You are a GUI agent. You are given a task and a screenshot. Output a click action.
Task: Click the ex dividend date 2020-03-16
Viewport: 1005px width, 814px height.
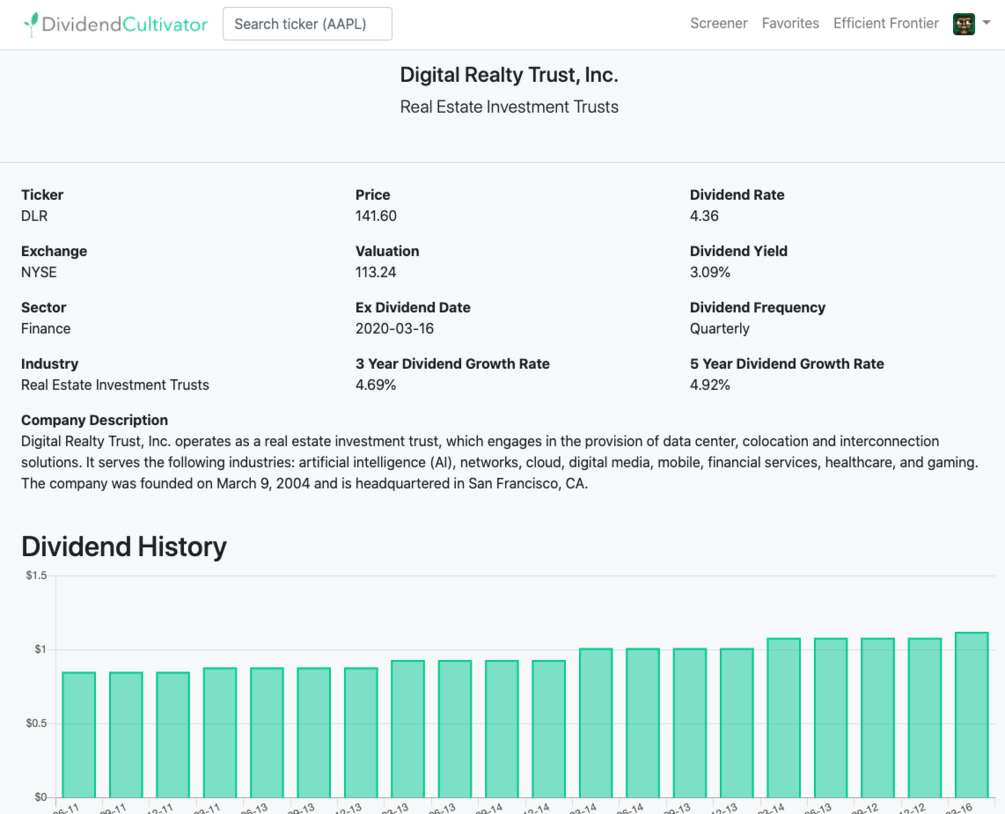(395, 329)
